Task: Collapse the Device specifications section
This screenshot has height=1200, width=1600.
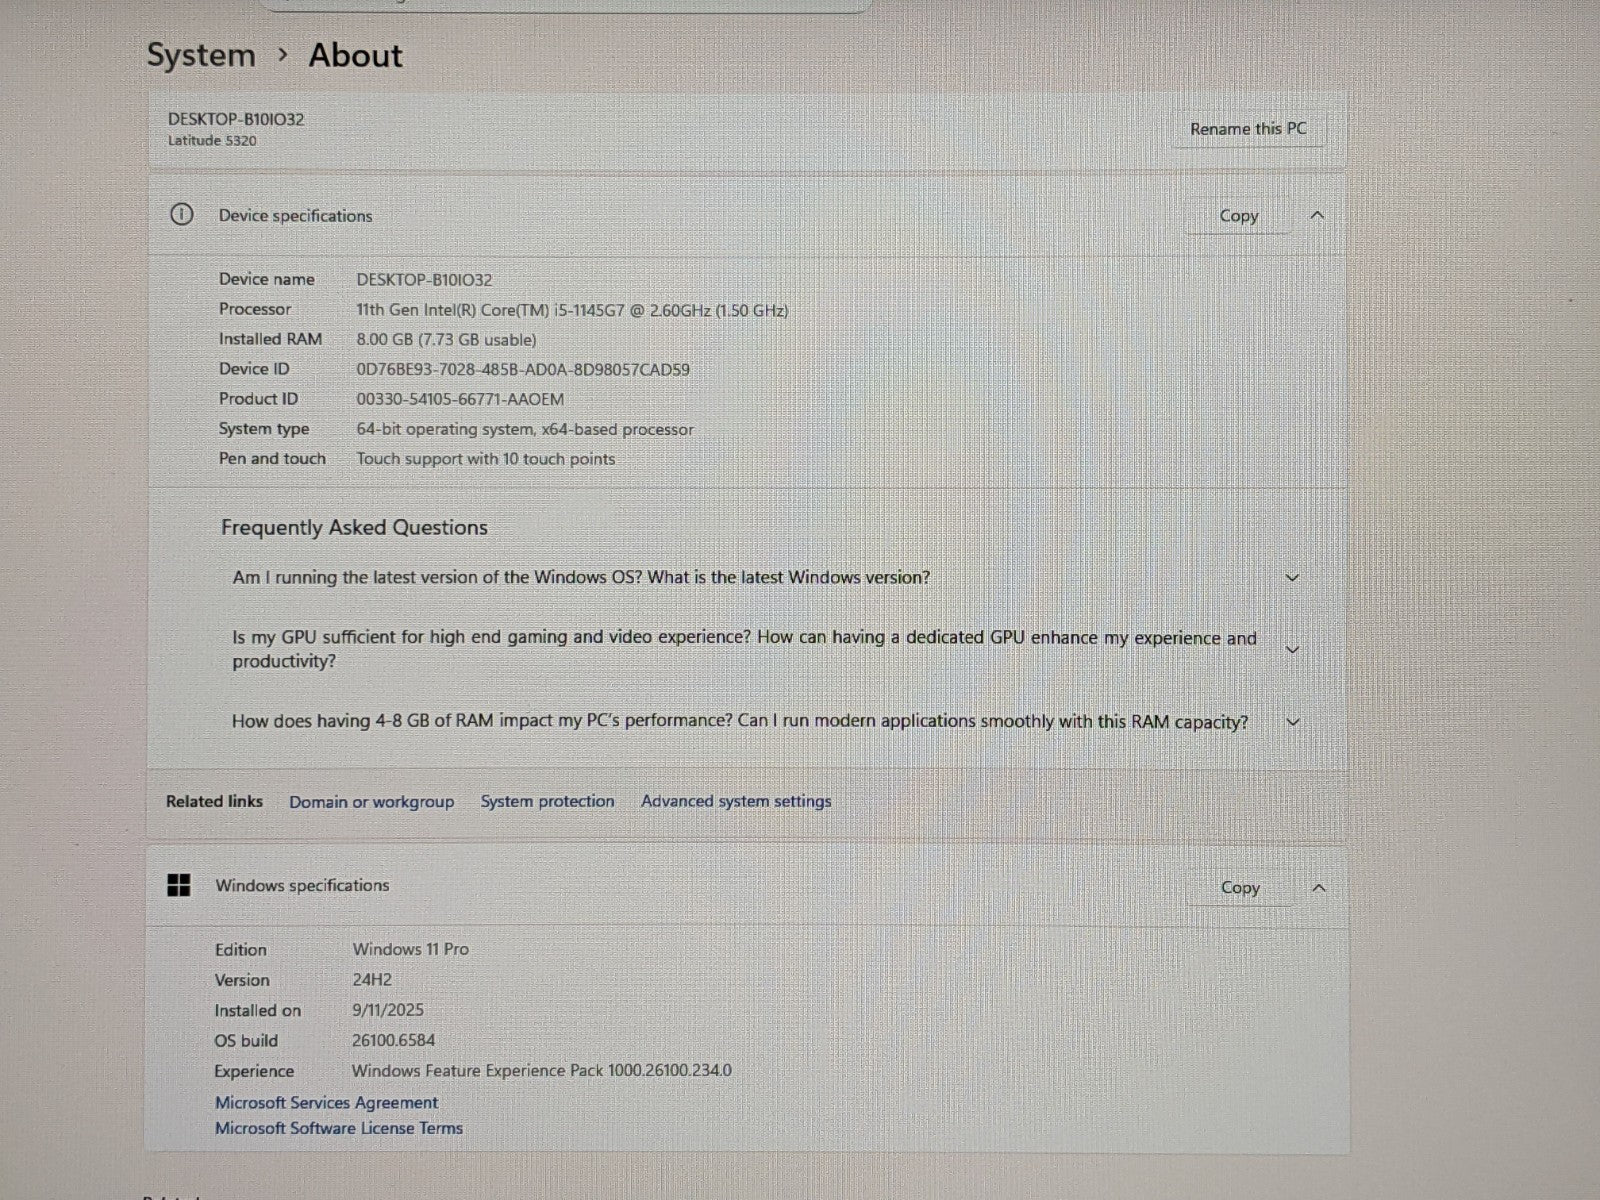Action: point(1317,216)
